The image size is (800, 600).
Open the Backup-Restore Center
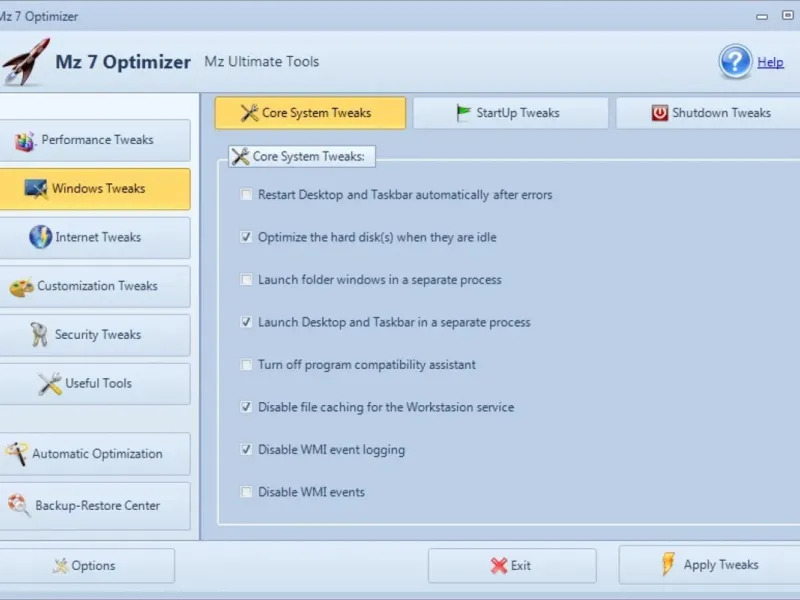pos(95,506)
